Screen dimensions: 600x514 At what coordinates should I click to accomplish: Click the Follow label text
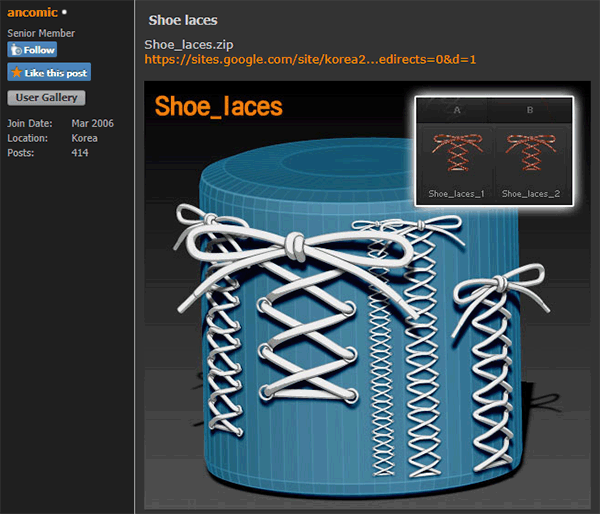39,49
